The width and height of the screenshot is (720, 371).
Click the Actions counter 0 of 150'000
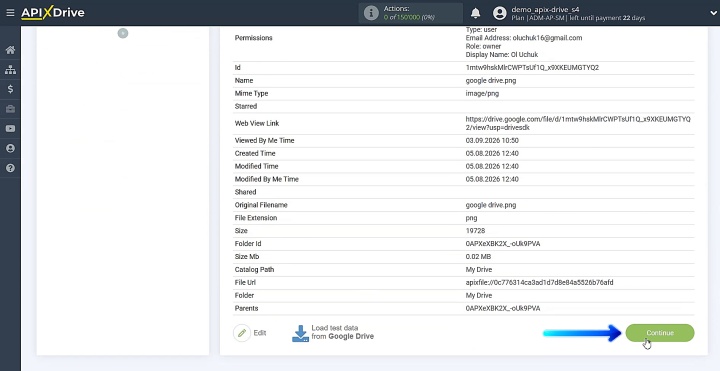[410, 17]
